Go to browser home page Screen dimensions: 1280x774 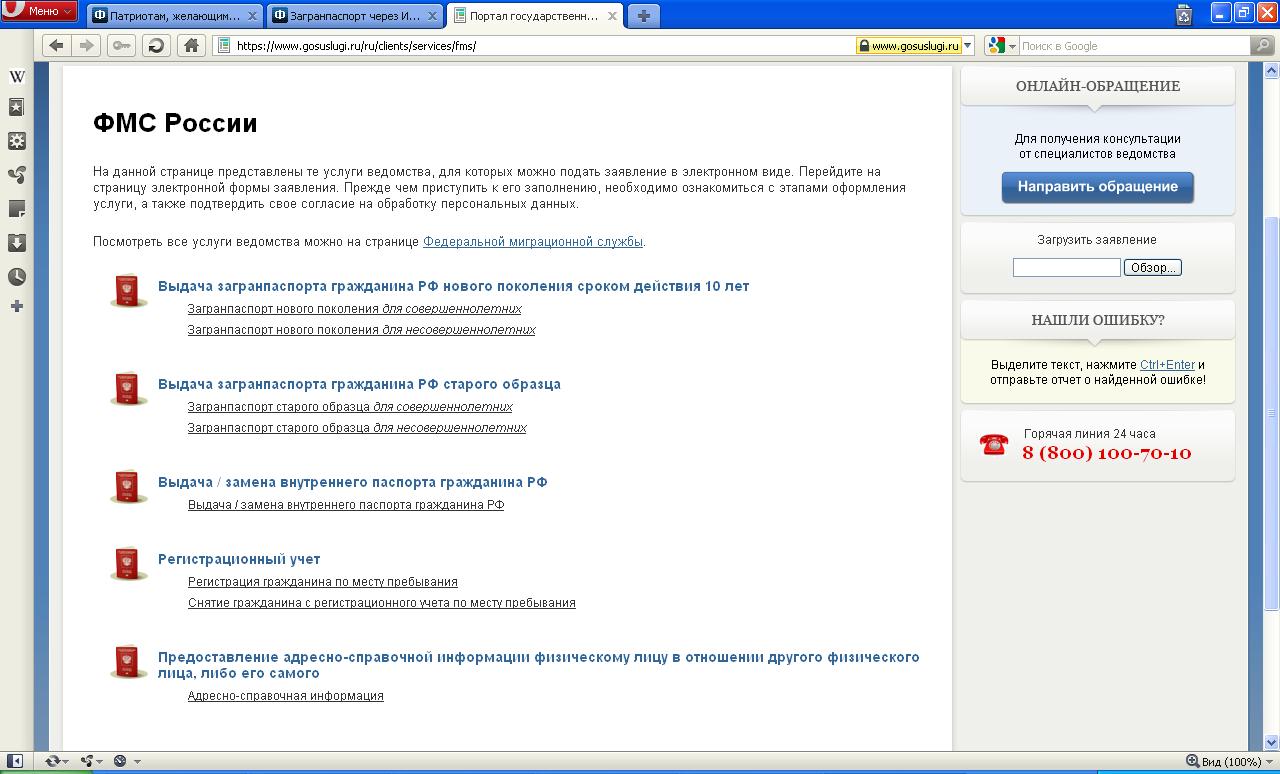tap(191, 45)
